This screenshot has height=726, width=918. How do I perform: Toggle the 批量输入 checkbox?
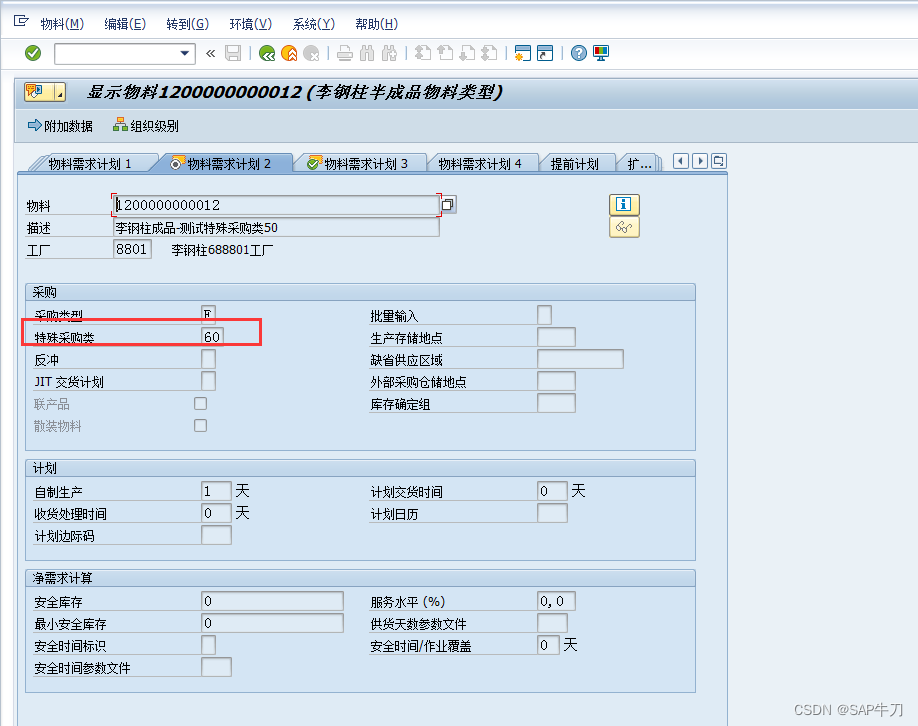(x=544, y=315)
